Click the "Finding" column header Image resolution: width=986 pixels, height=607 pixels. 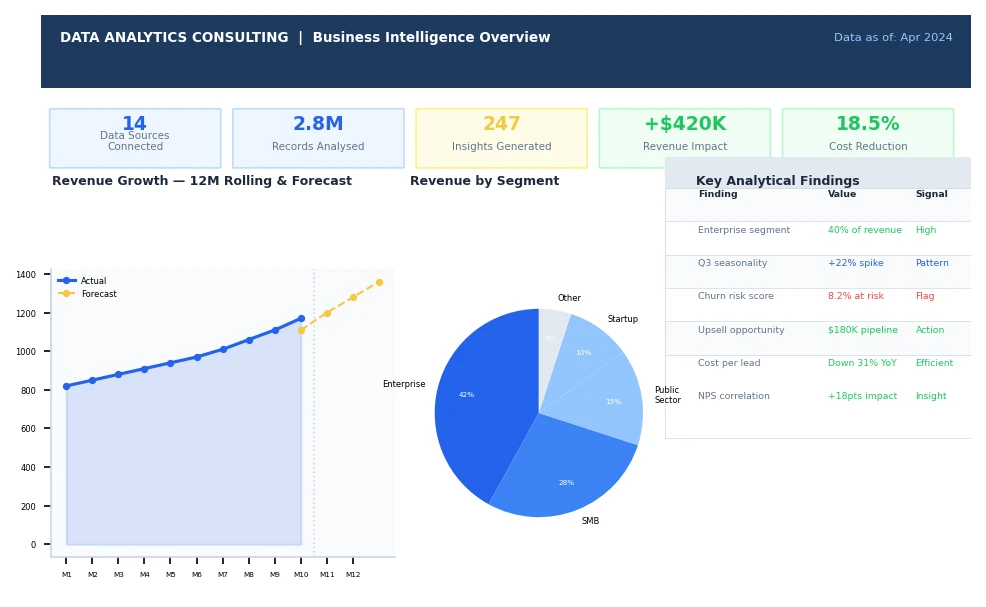click(717, 194)
